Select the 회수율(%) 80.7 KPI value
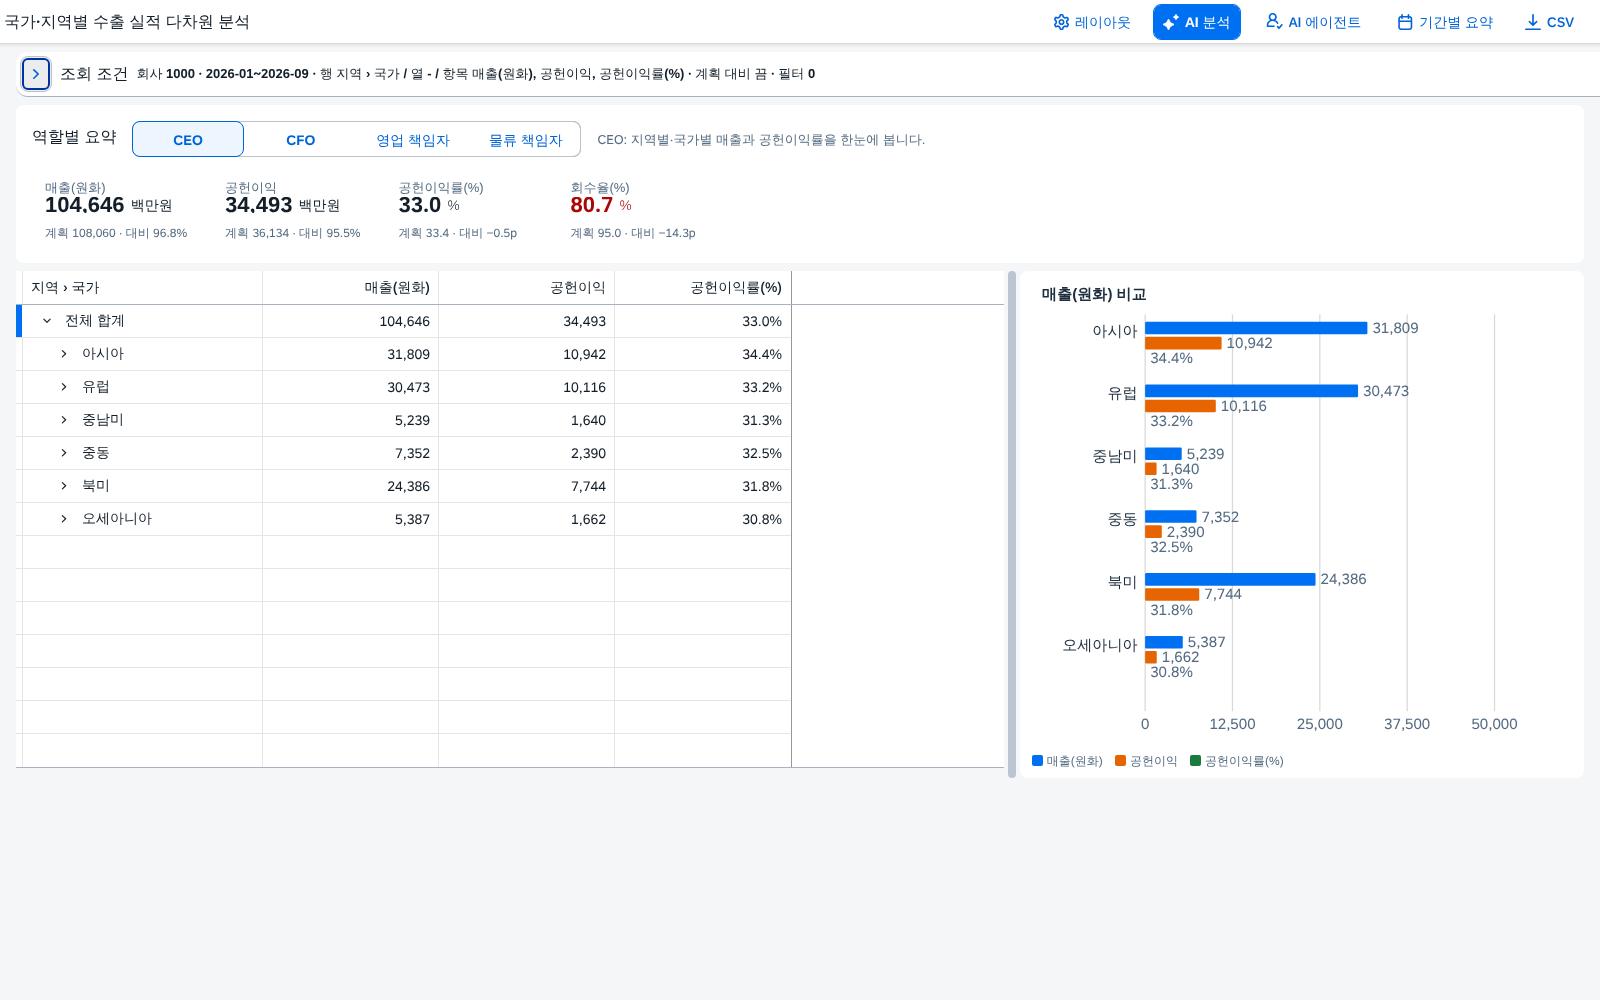 tap(592, 205)
